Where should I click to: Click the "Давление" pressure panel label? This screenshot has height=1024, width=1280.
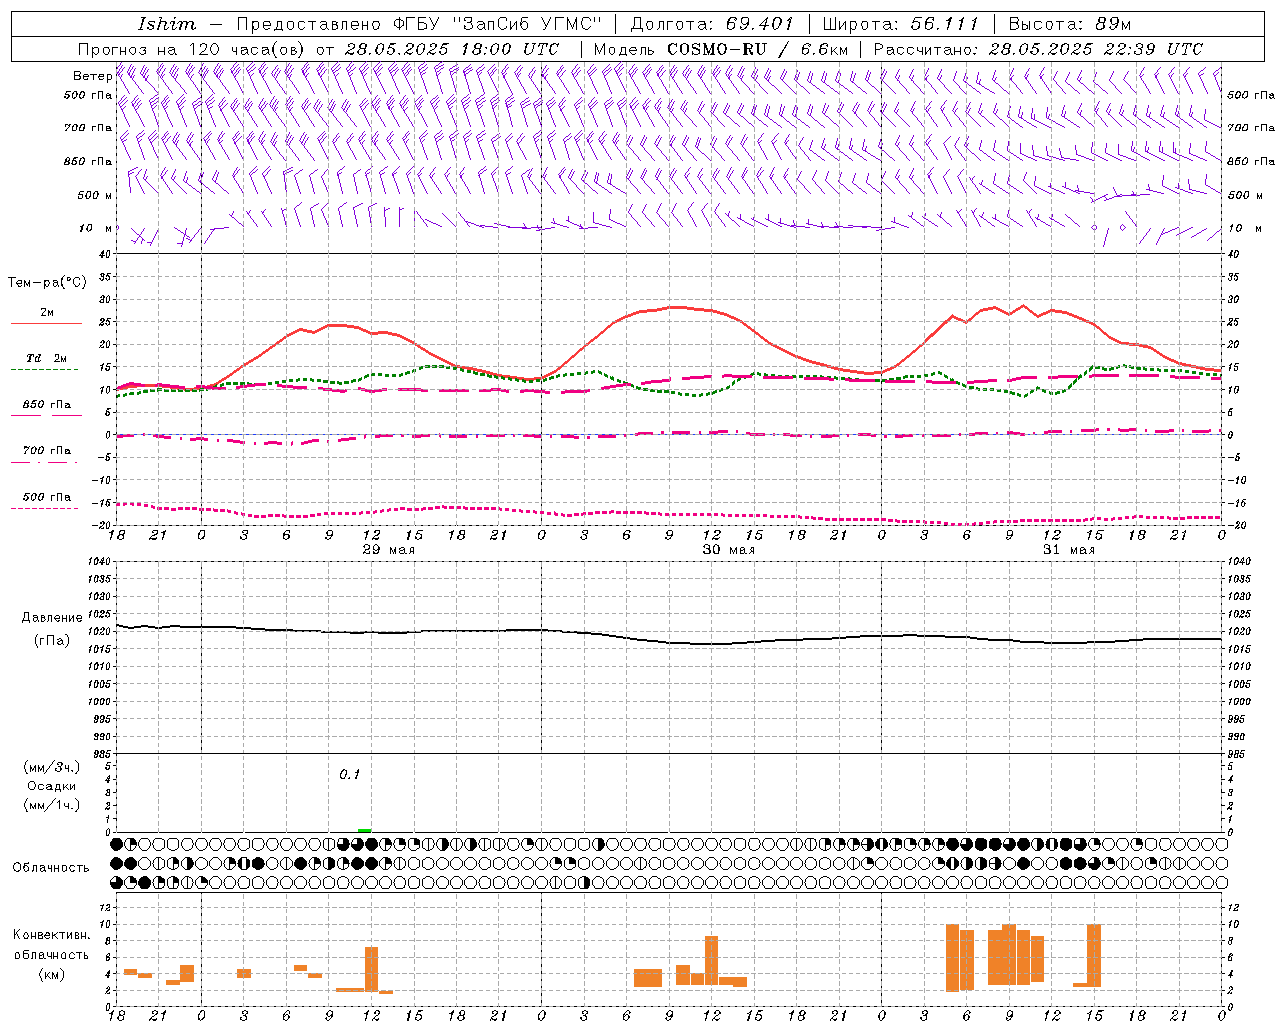click(x=52, y=618)
